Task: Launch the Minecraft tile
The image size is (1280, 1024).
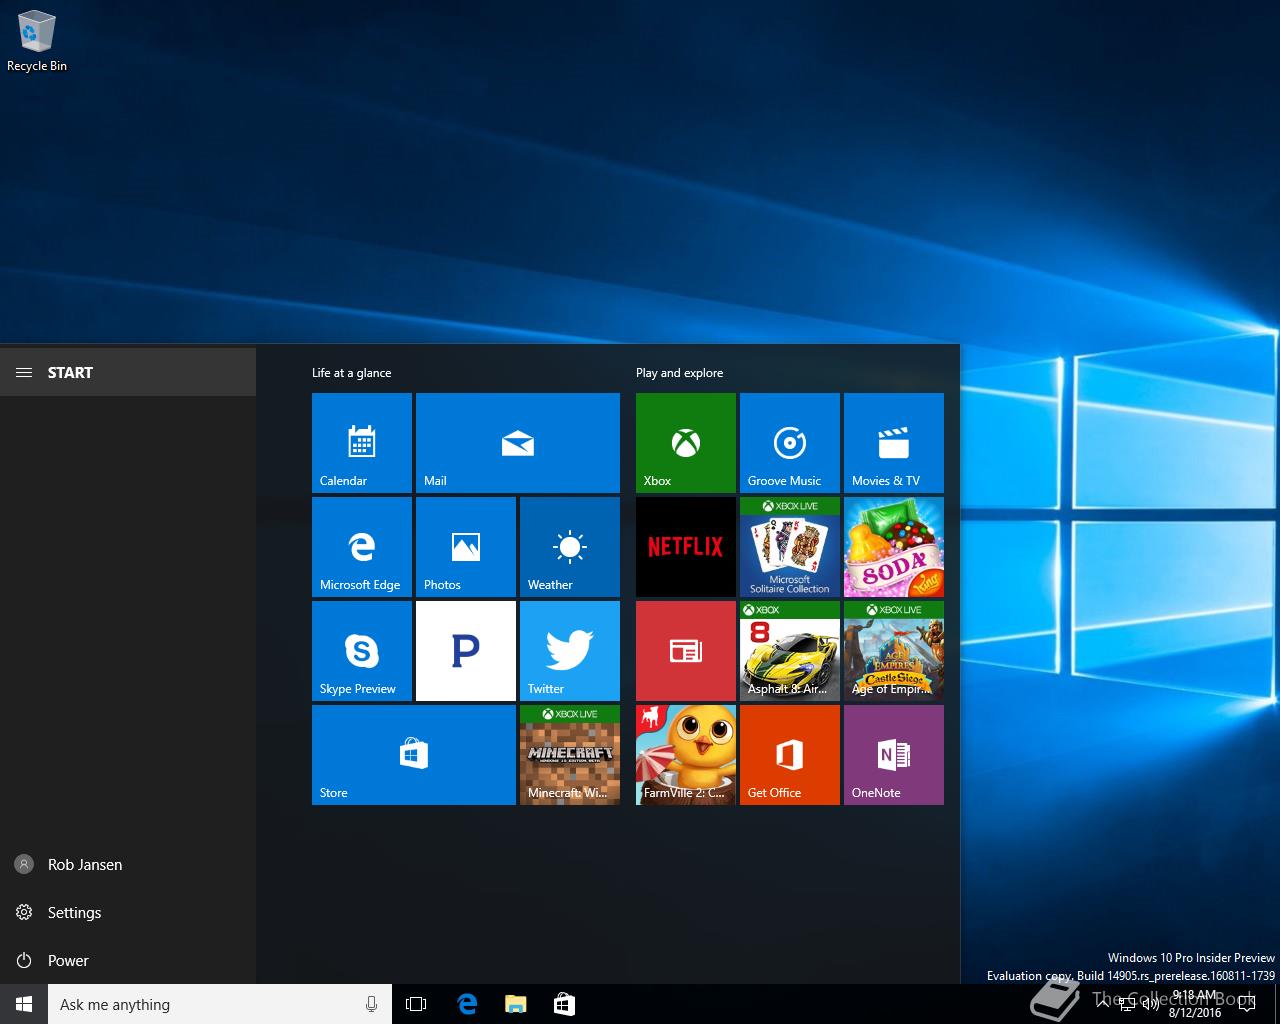Action: 570,754
